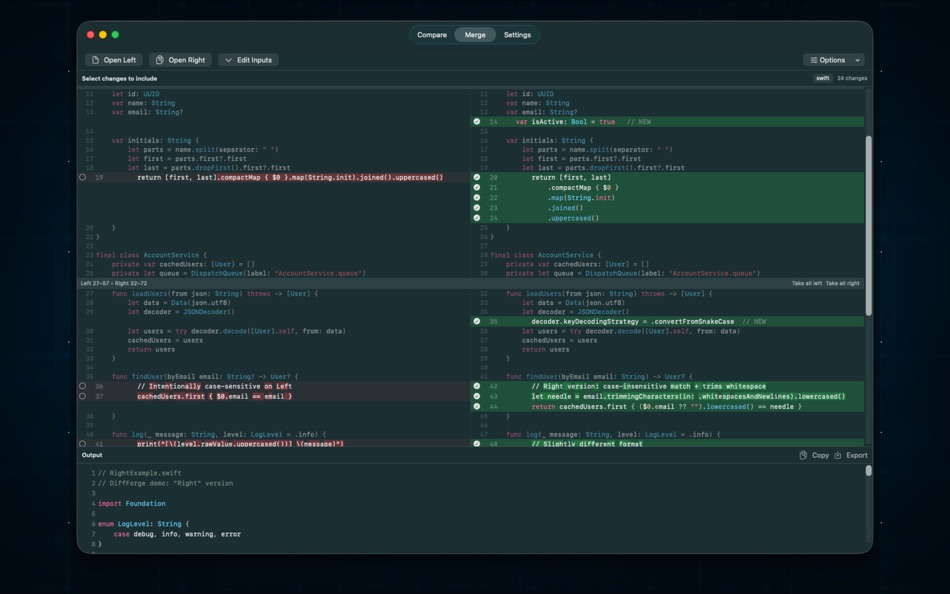Viewport: 950px width, 594px height.
Task: Toggle left line 19 compactMap change
Action: [x=82, y=178]
